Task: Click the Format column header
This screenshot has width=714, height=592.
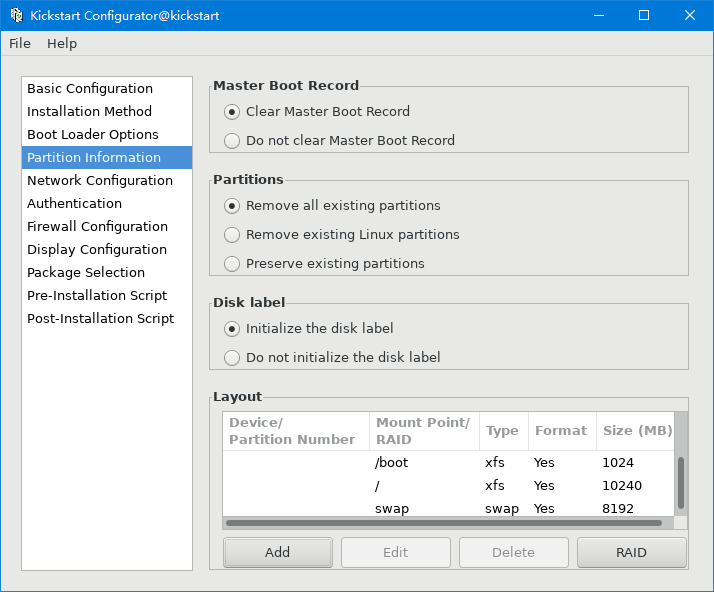Action: 562,431
